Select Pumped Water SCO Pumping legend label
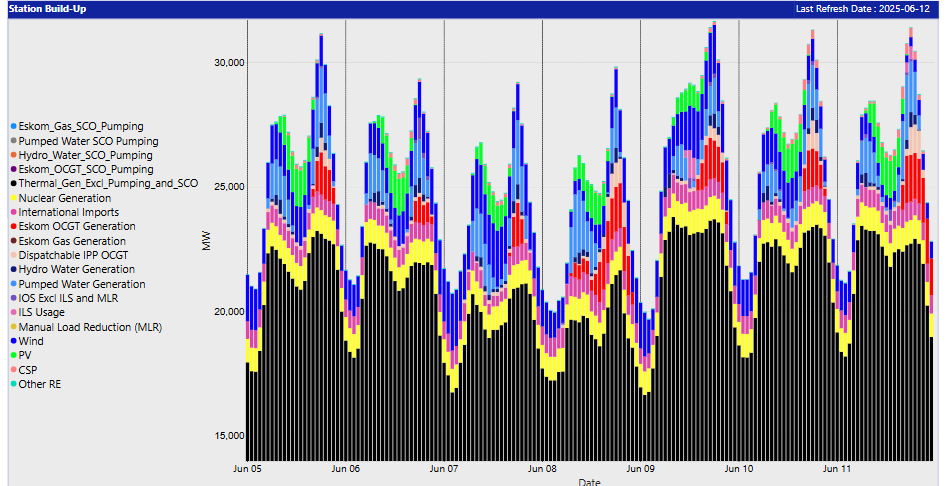The height and width of the screenshot is (486, 946). (88, 141)
